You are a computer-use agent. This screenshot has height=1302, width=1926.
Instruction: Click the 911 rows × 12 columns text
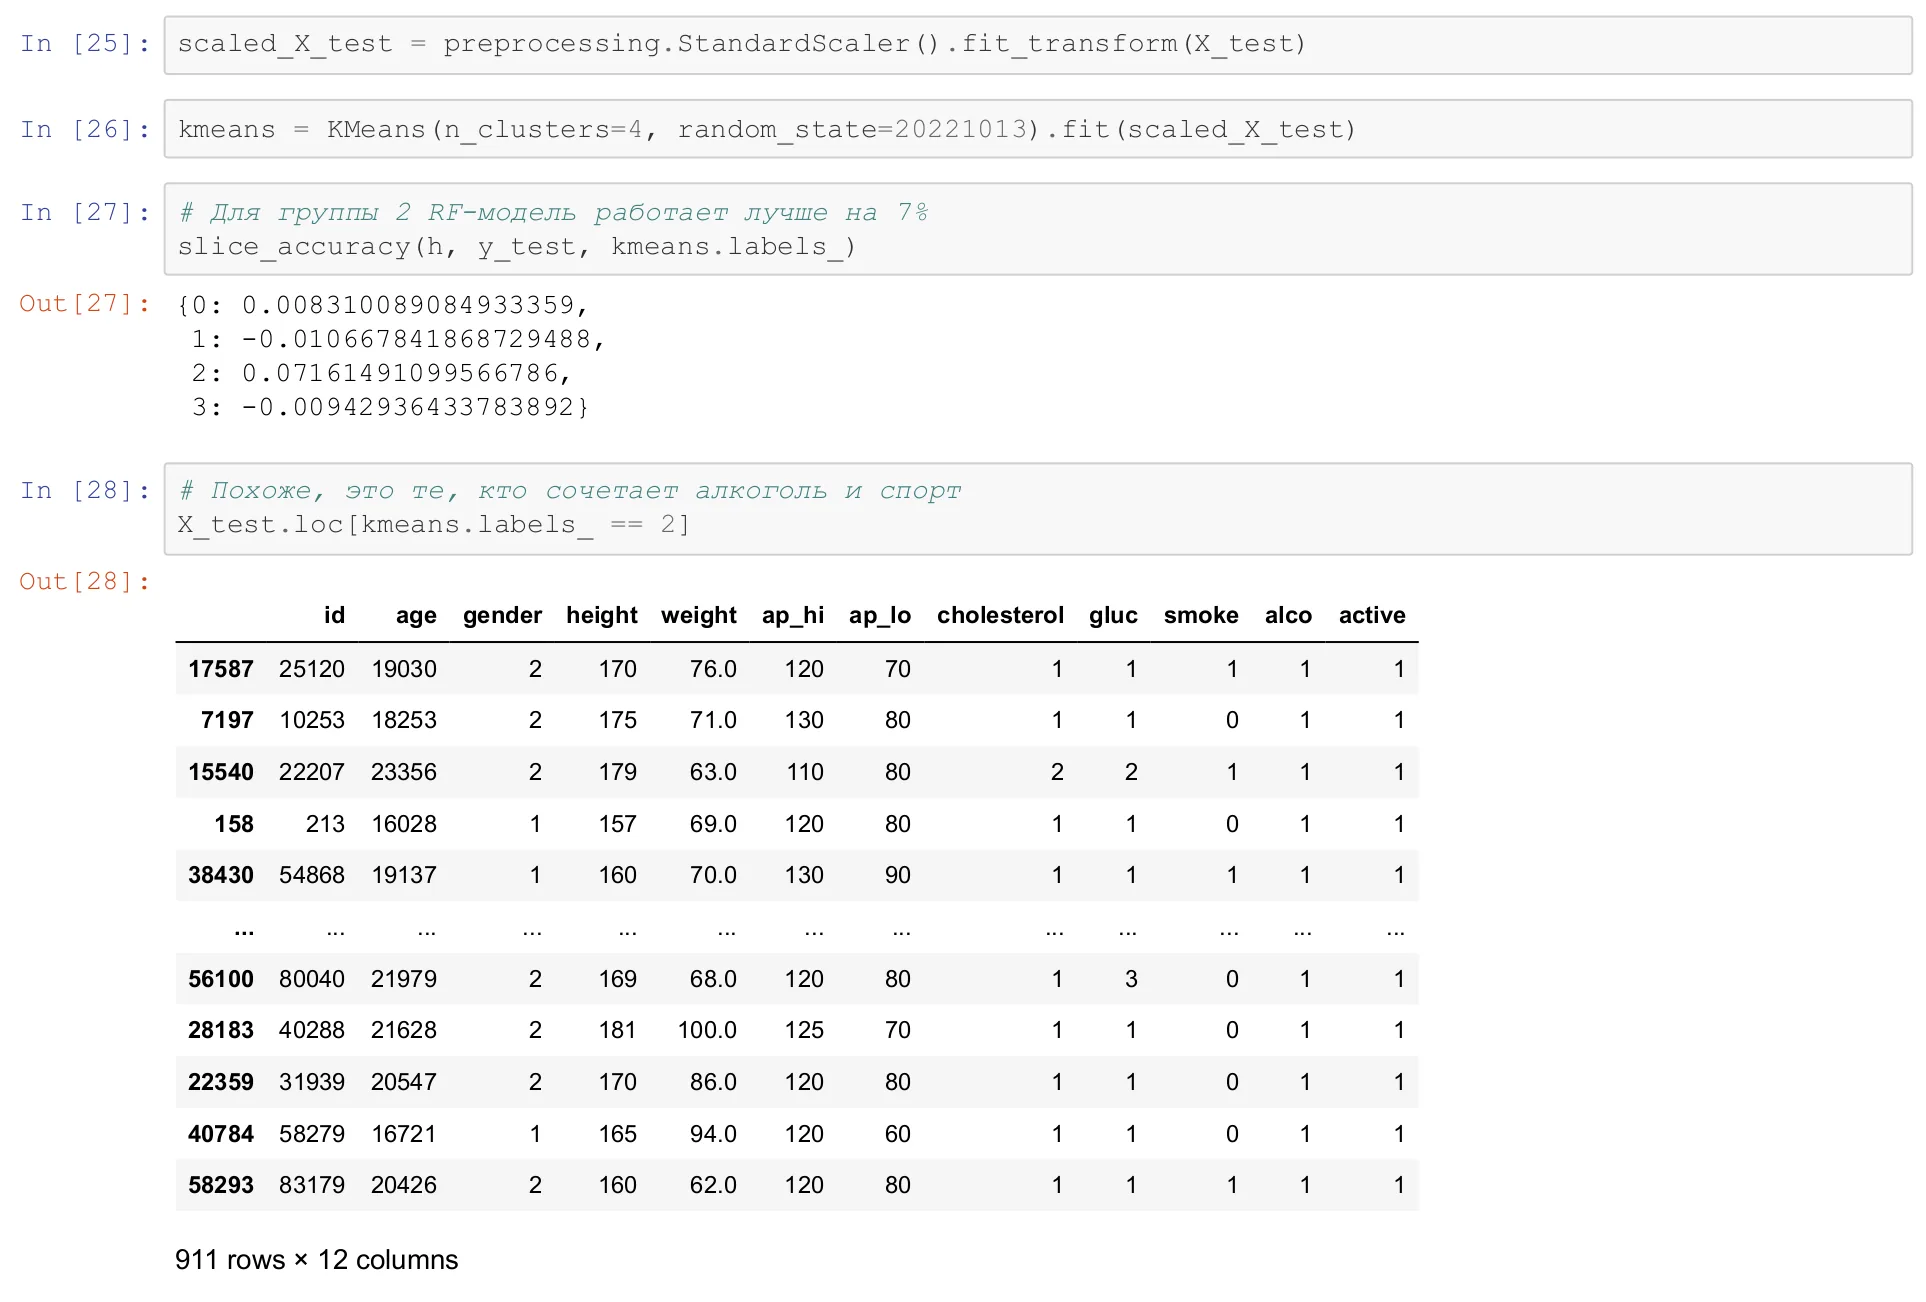point(317,1260)
